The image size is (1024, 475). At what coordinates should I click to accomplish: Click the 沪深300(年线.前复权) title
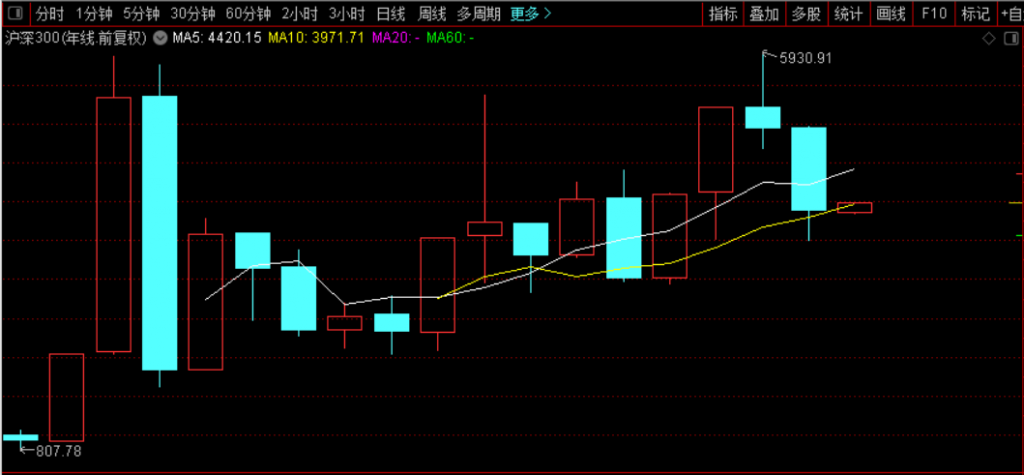point(76,39)
